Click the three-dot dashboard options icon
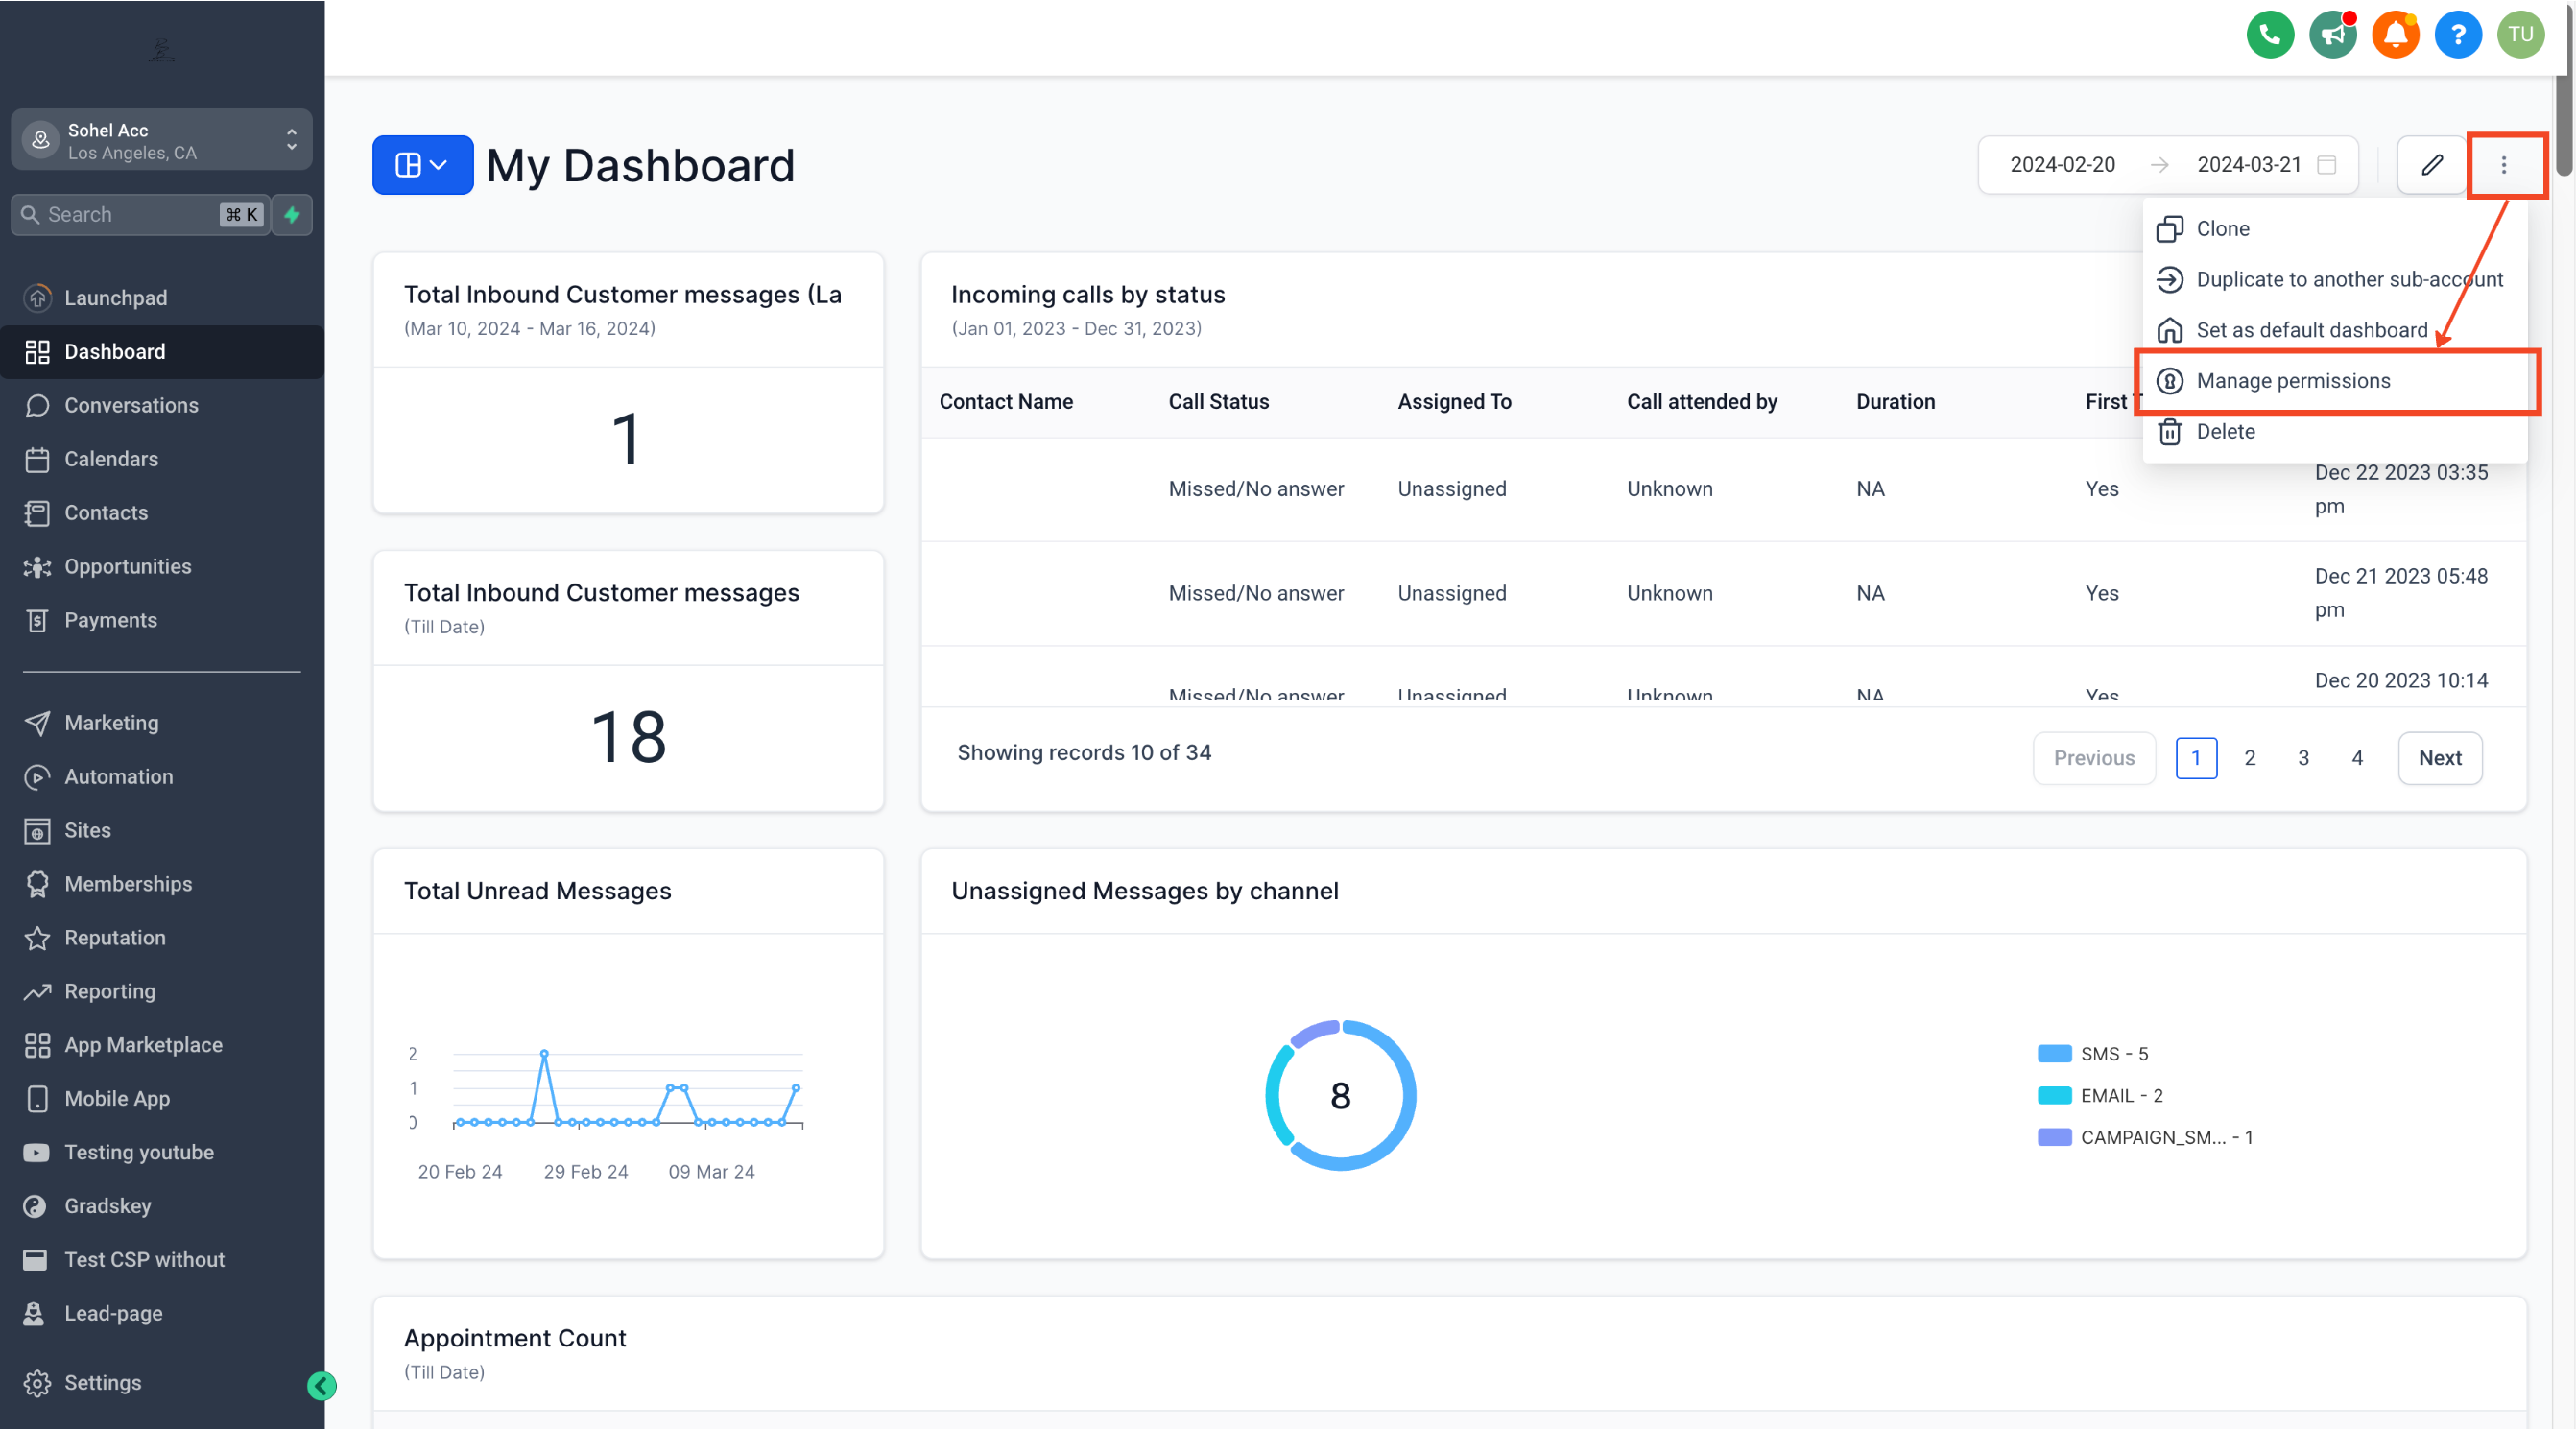 (x=2504, y=165)
